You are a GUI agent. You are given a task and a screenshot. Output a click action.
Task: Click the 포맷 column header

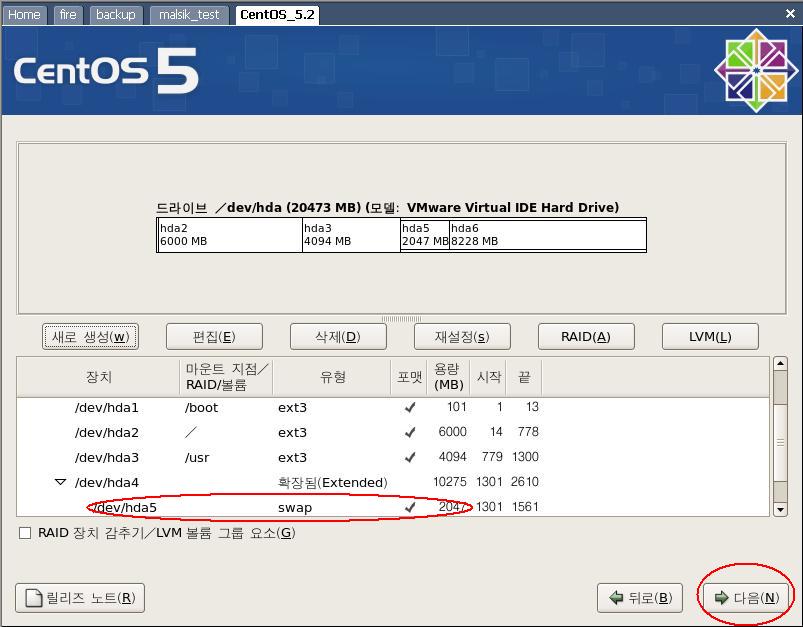pyautogui.click(x=409, y=377)
